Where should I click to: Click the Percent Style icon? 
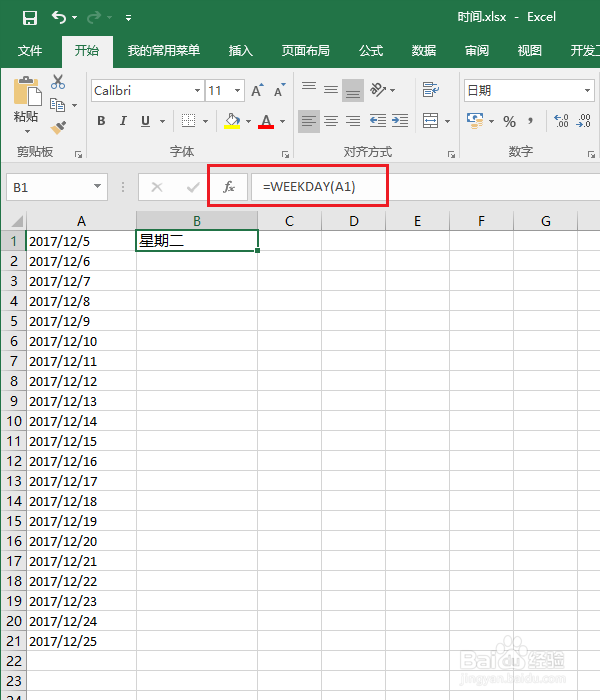tap(509, 121)
